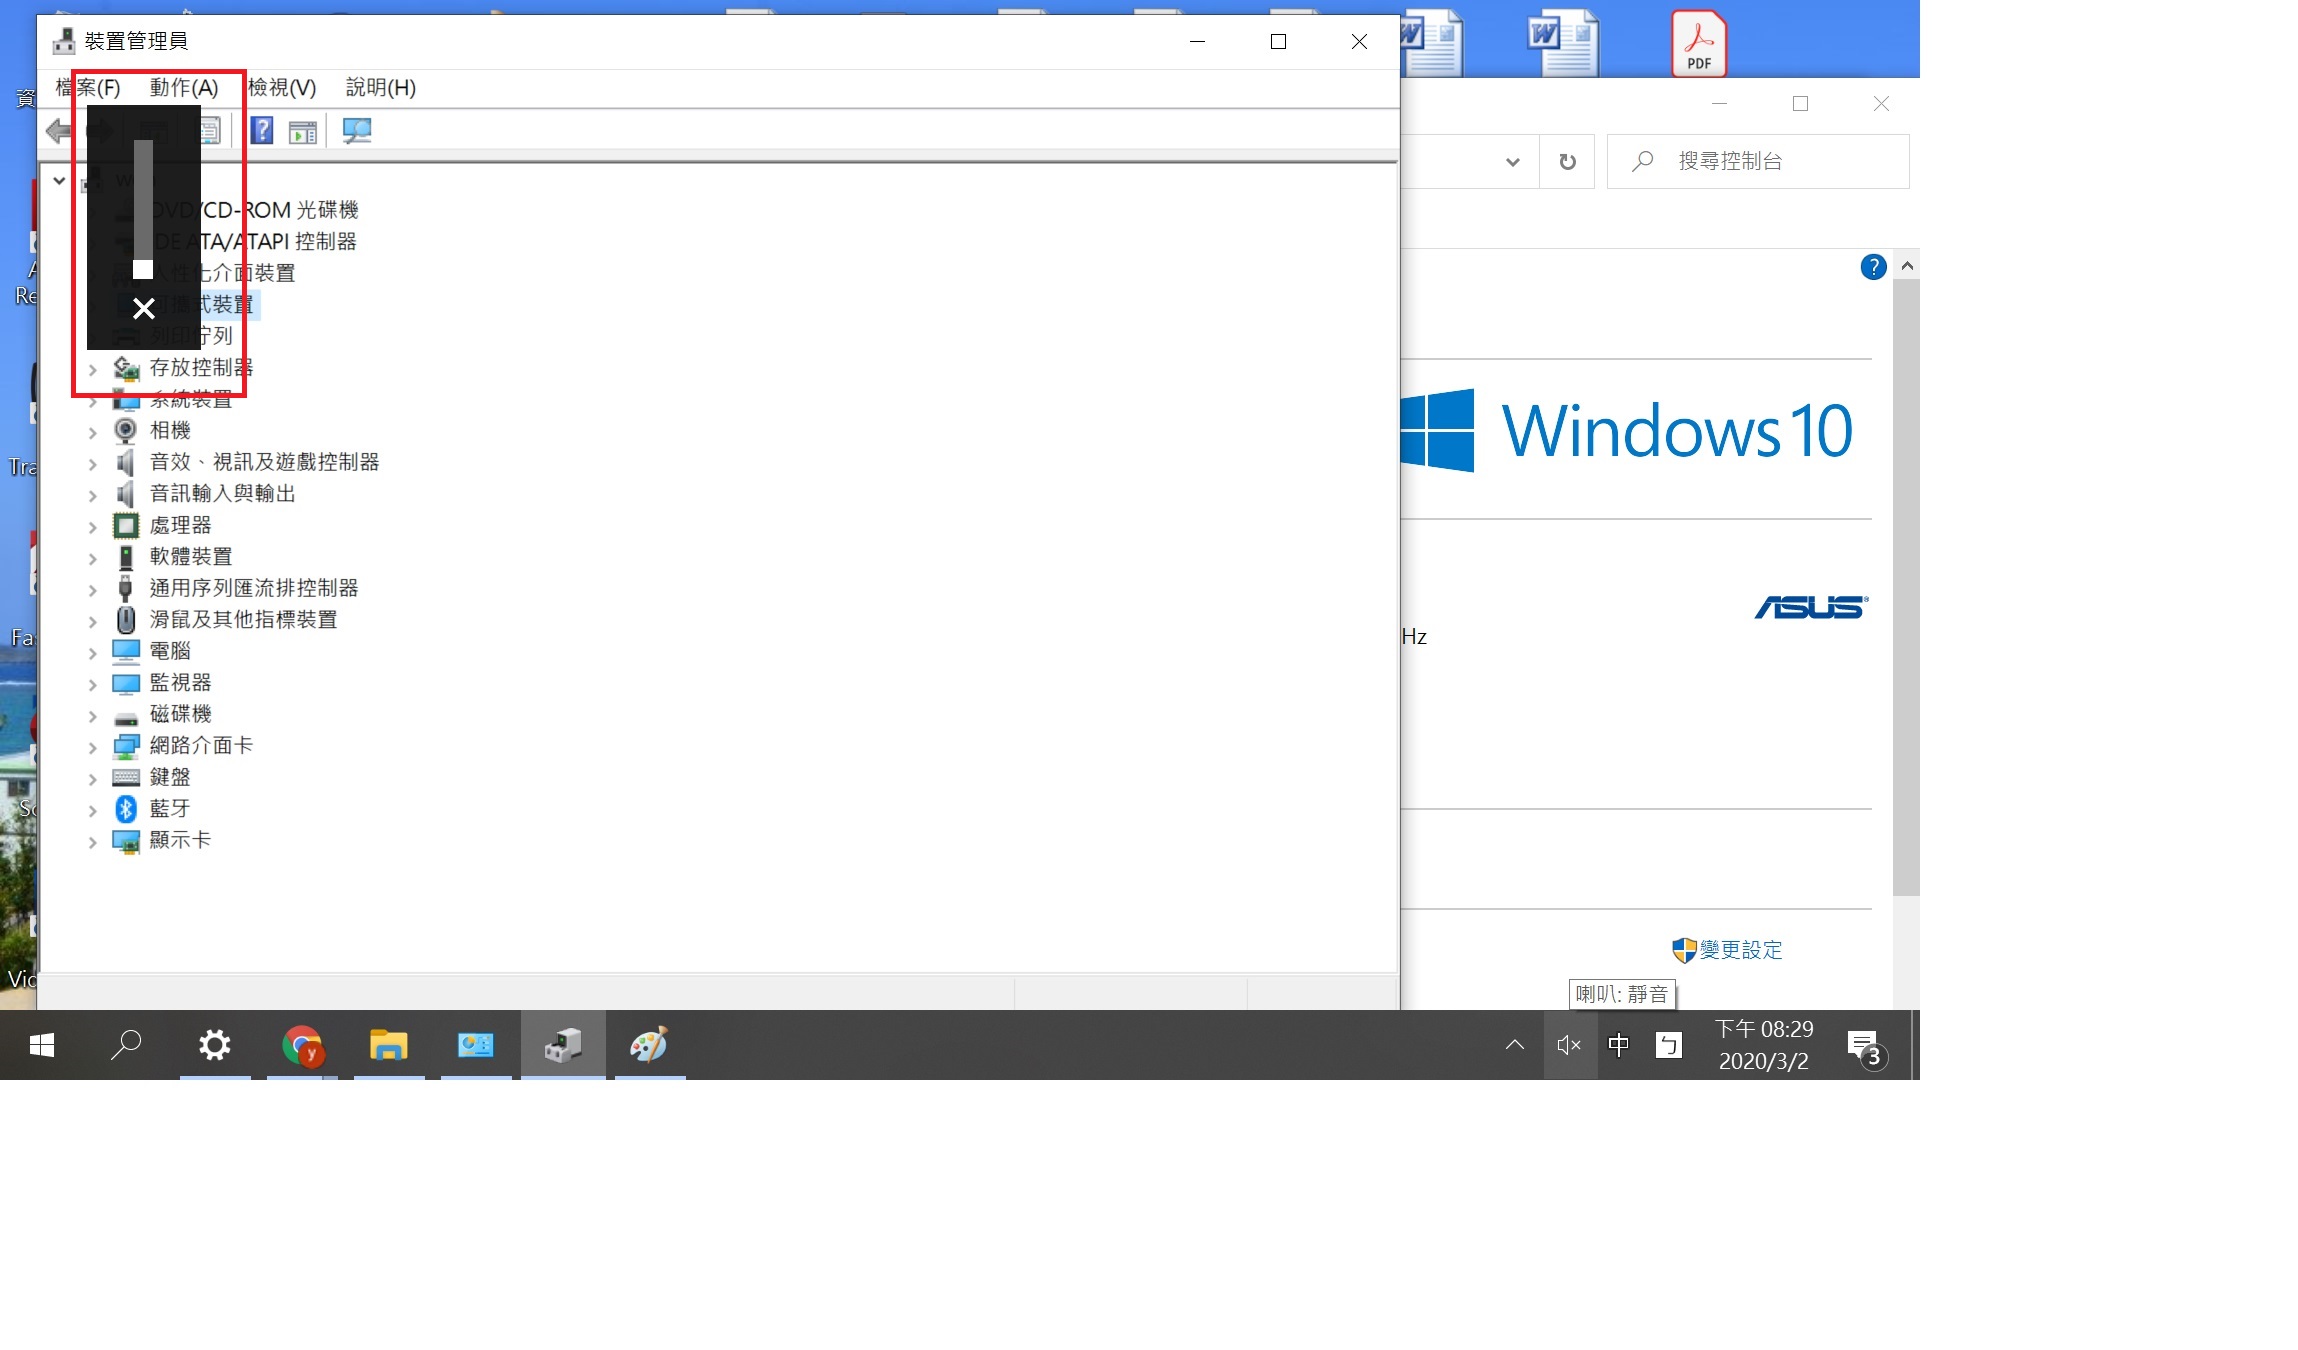Show hidden tray icons chevron
The width and height of the screenshot is (2298, 1350).
click(x=1515, y=1046)
